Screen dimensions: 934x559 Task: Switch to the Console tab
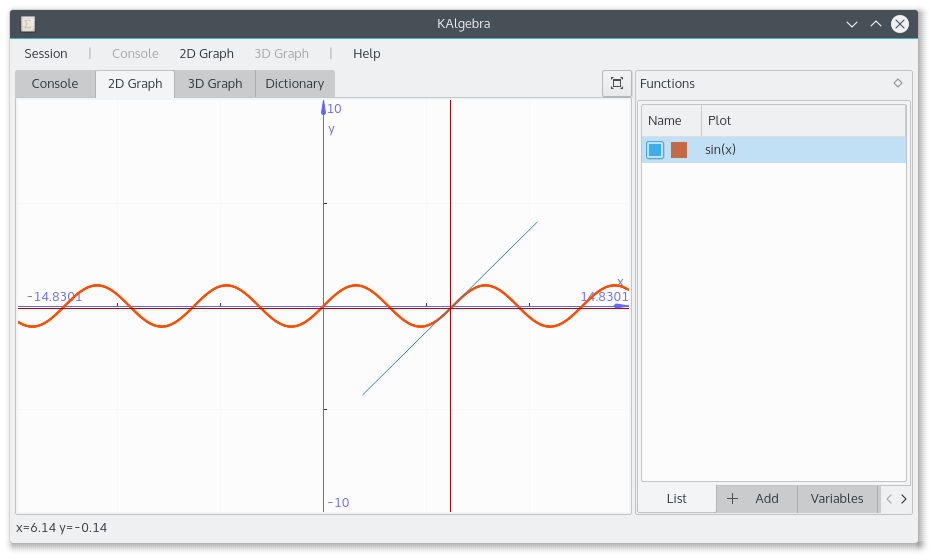pyautogui.click(x=55, y=84)
